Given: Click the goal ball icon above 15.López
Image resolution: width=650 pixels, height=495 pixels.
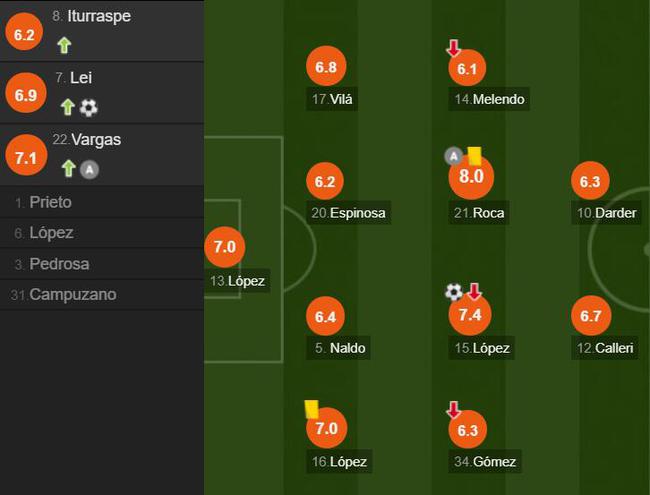Looking at the screenshot, I should [454, 292].
